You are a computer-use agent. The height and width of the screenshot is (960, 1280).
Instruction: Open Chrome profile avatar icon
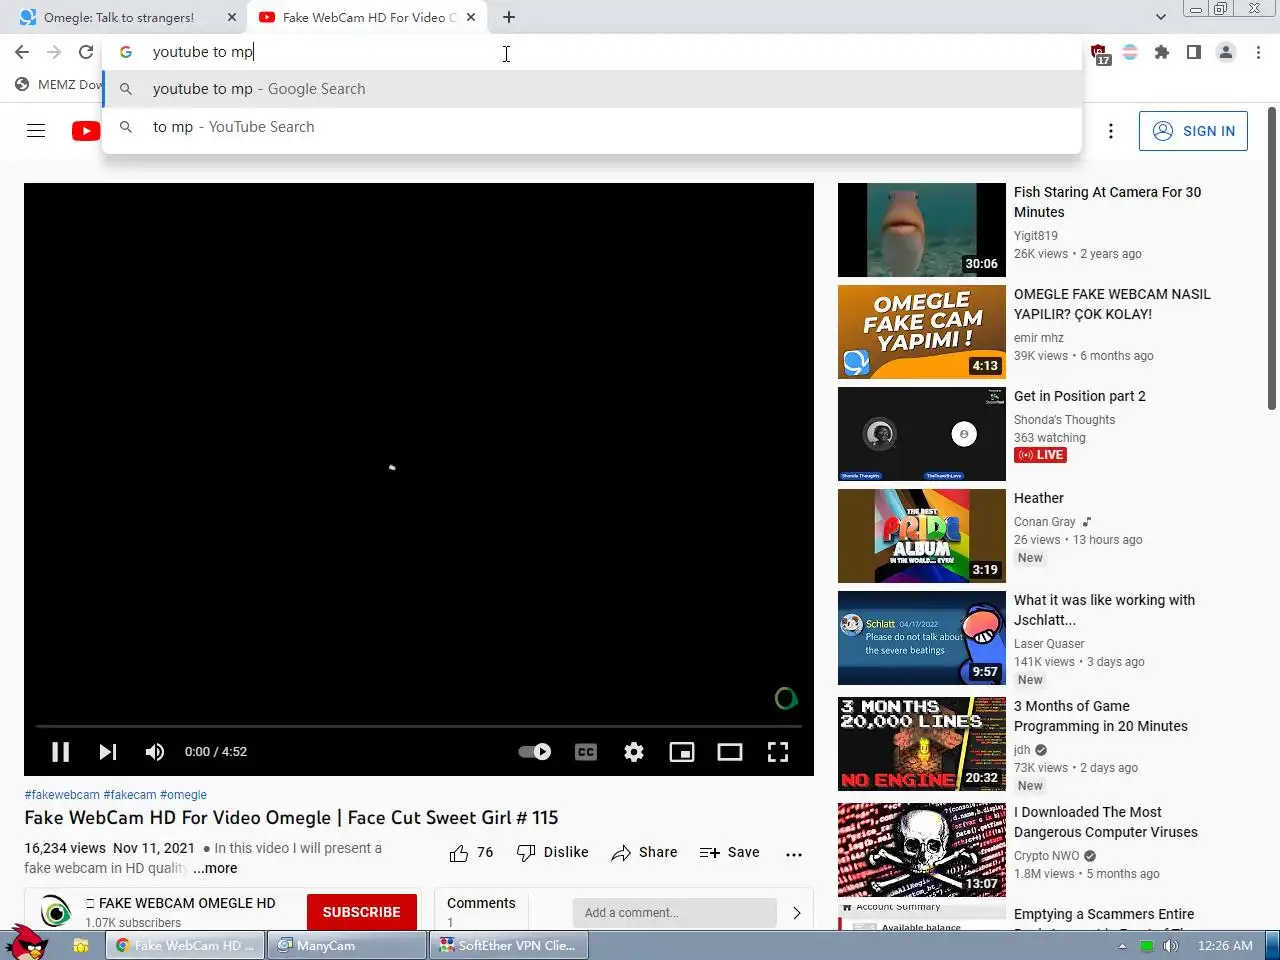point(1226,52)
